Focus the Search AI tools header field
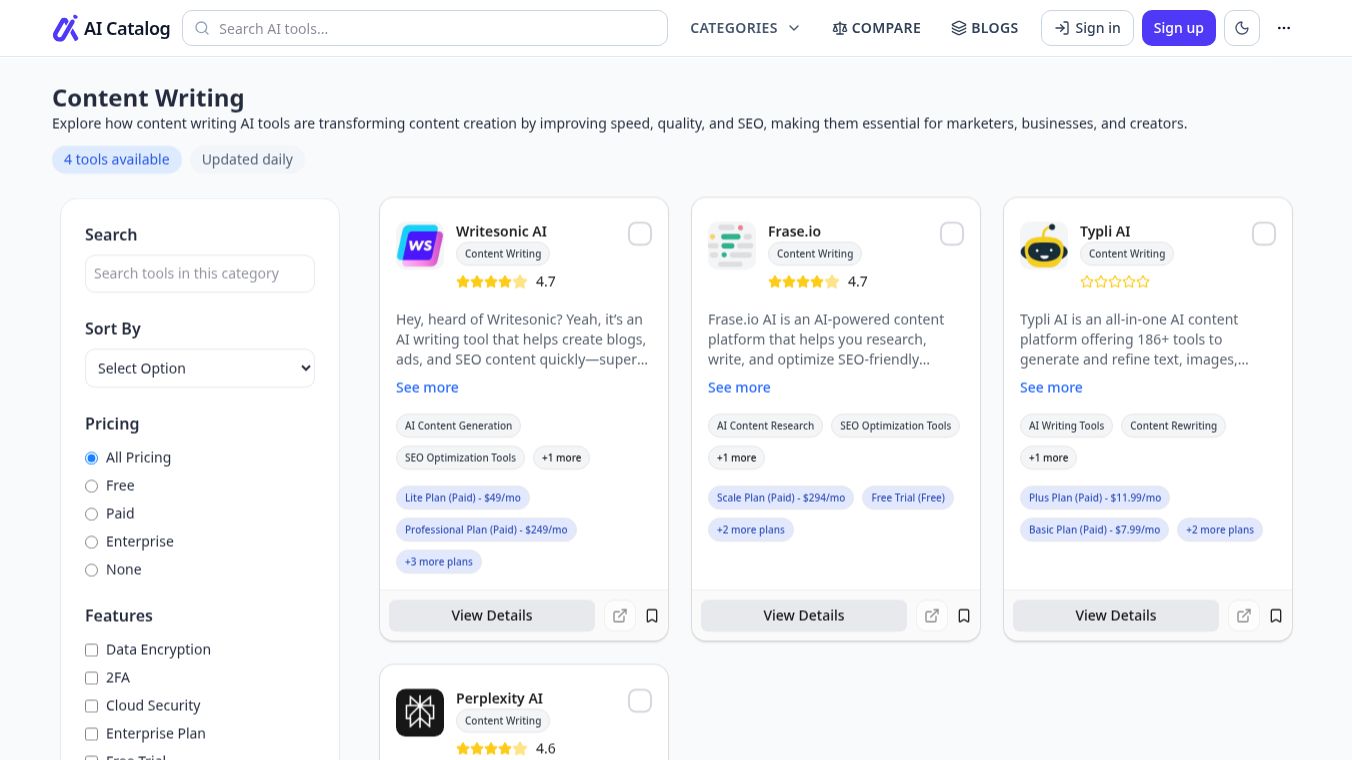 click(425, 28)
